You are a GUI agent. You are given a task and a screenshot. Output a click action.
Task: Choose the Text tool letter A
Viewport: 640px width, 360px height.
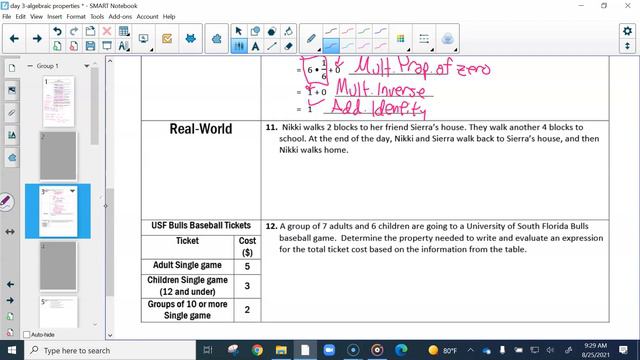coord(256,46)
